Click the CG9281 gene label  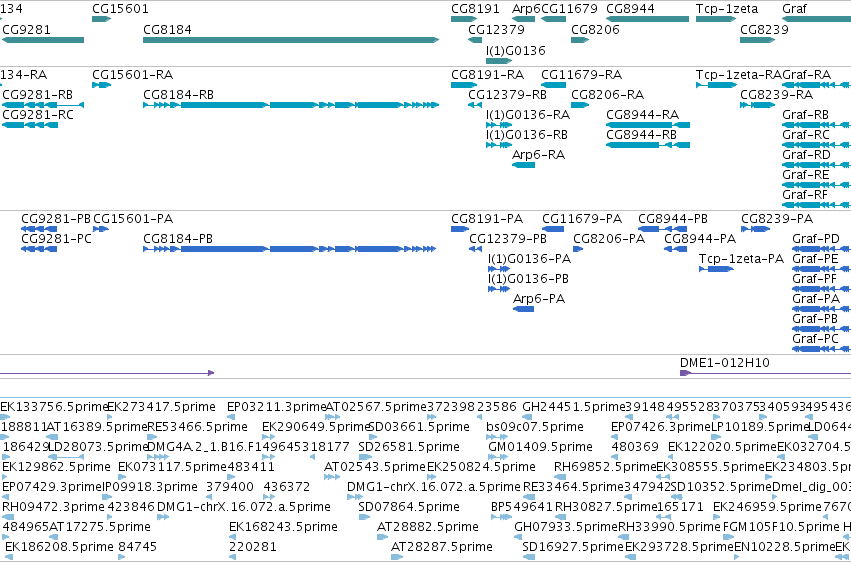click(x=27, y=29)
